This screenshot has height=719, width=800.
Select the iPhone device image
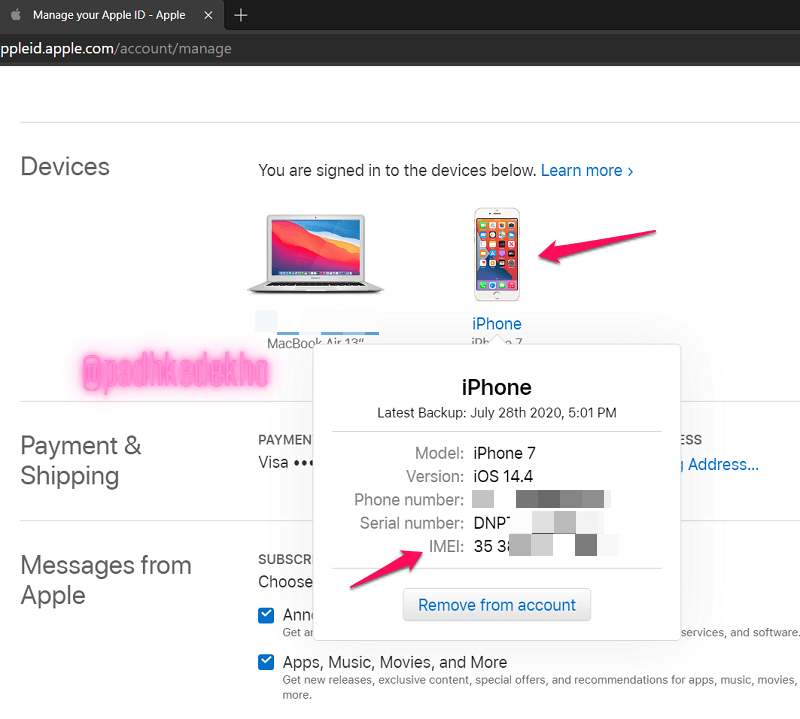click(x=497, y=254)
